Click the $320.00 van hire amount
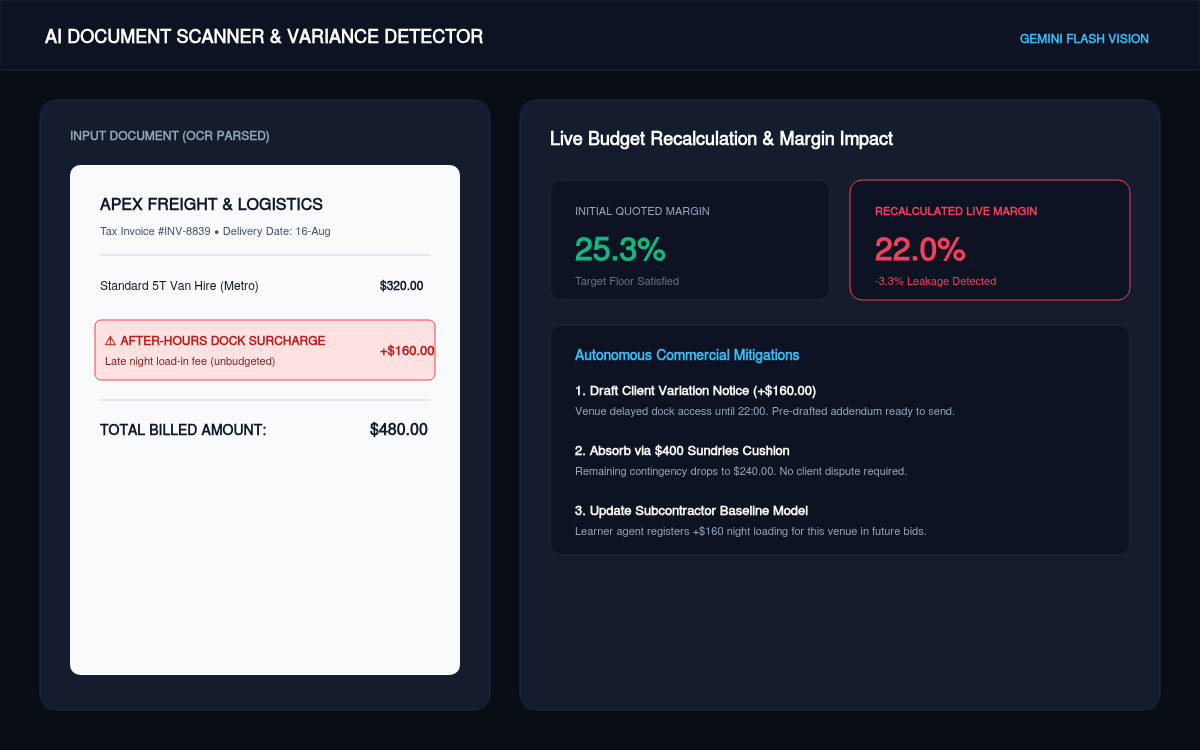The image size is (1200, 750). (401, 286)
